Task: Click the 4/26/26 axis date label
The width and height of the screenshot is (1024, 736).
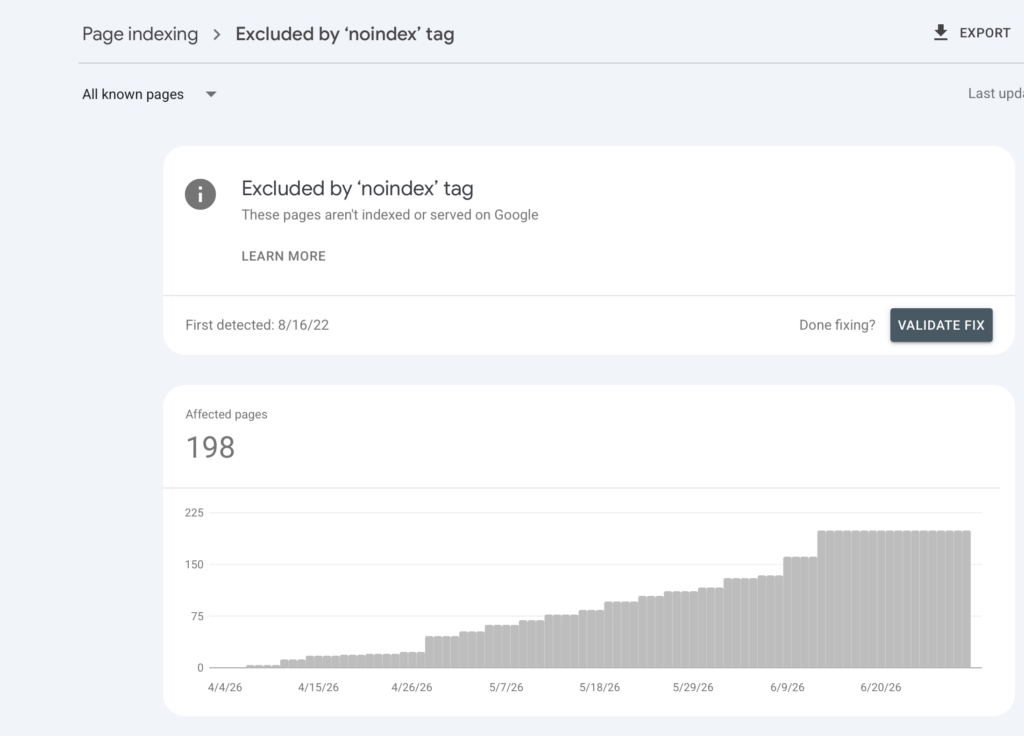Action: pyautogui.click(x=411, y=687)
